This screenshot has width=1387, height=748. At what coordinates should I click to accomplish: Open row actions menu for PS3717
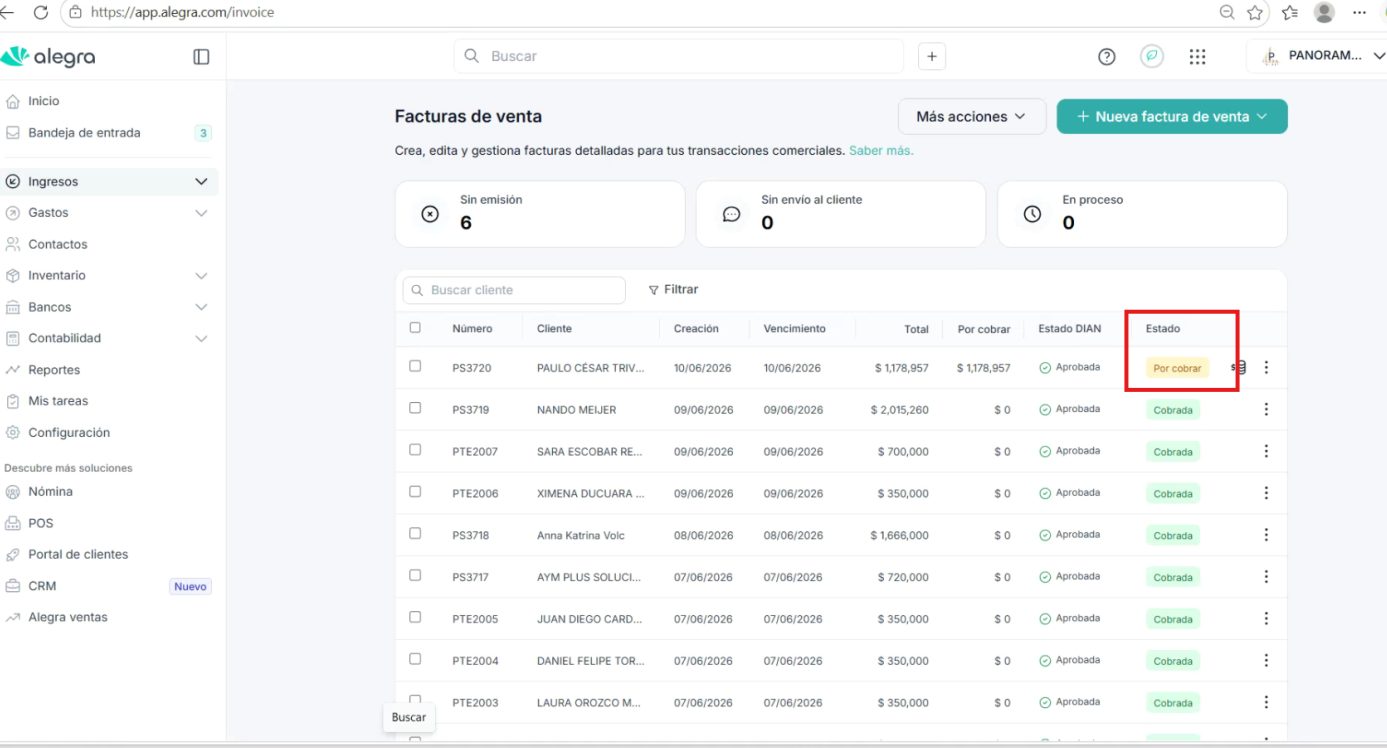tap(1266, 577)
